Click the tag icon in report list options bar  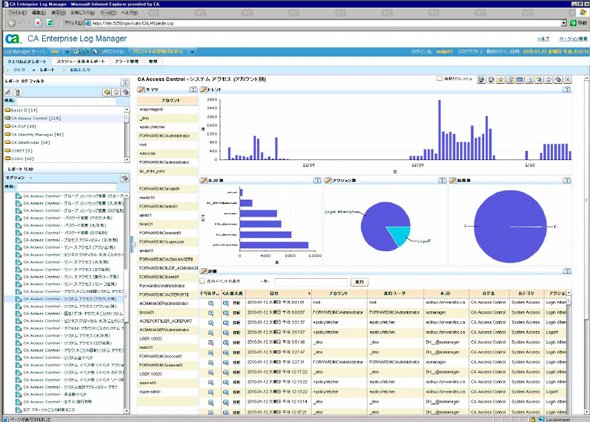coord(125,178)
